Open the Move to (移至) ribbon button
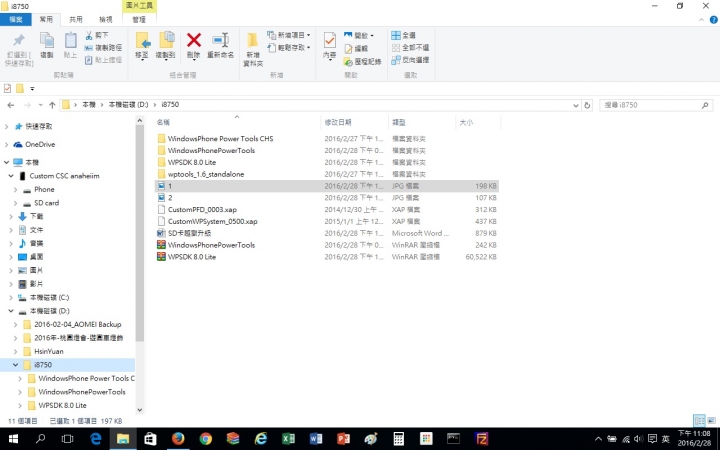 click(142, 45)
